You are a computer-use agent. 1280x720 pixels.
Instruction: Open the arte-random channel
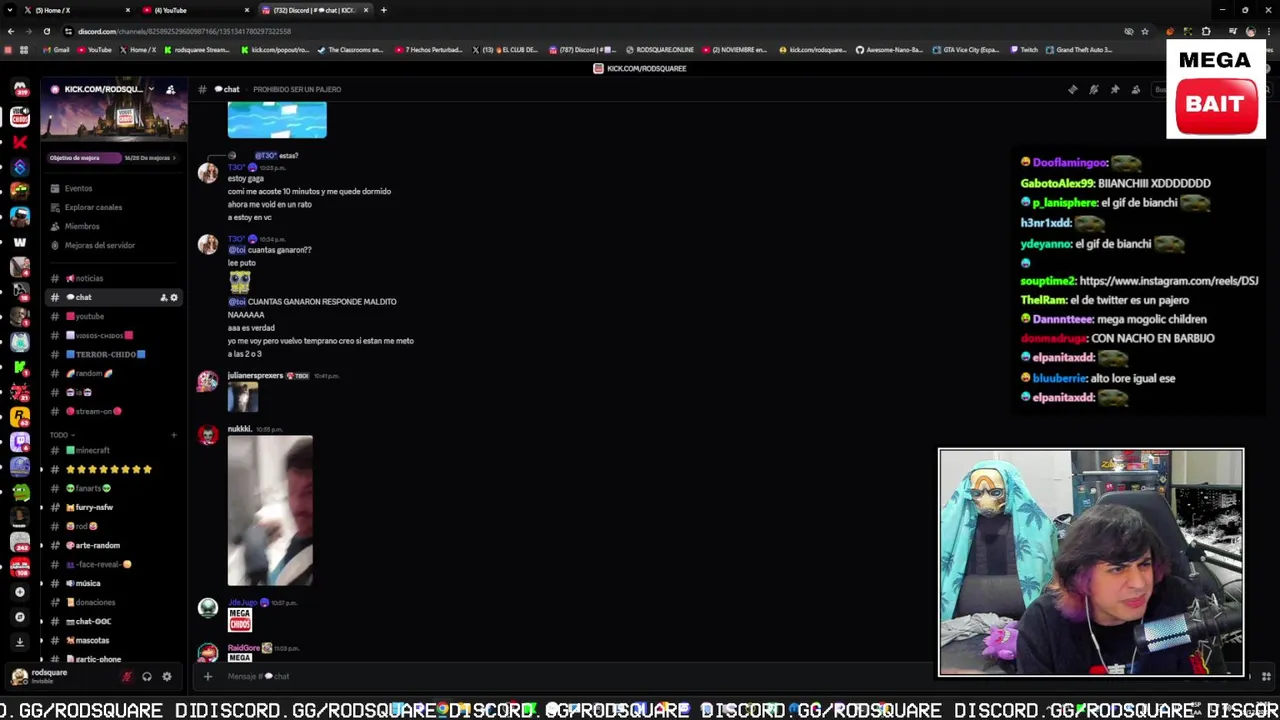(112, 545)
